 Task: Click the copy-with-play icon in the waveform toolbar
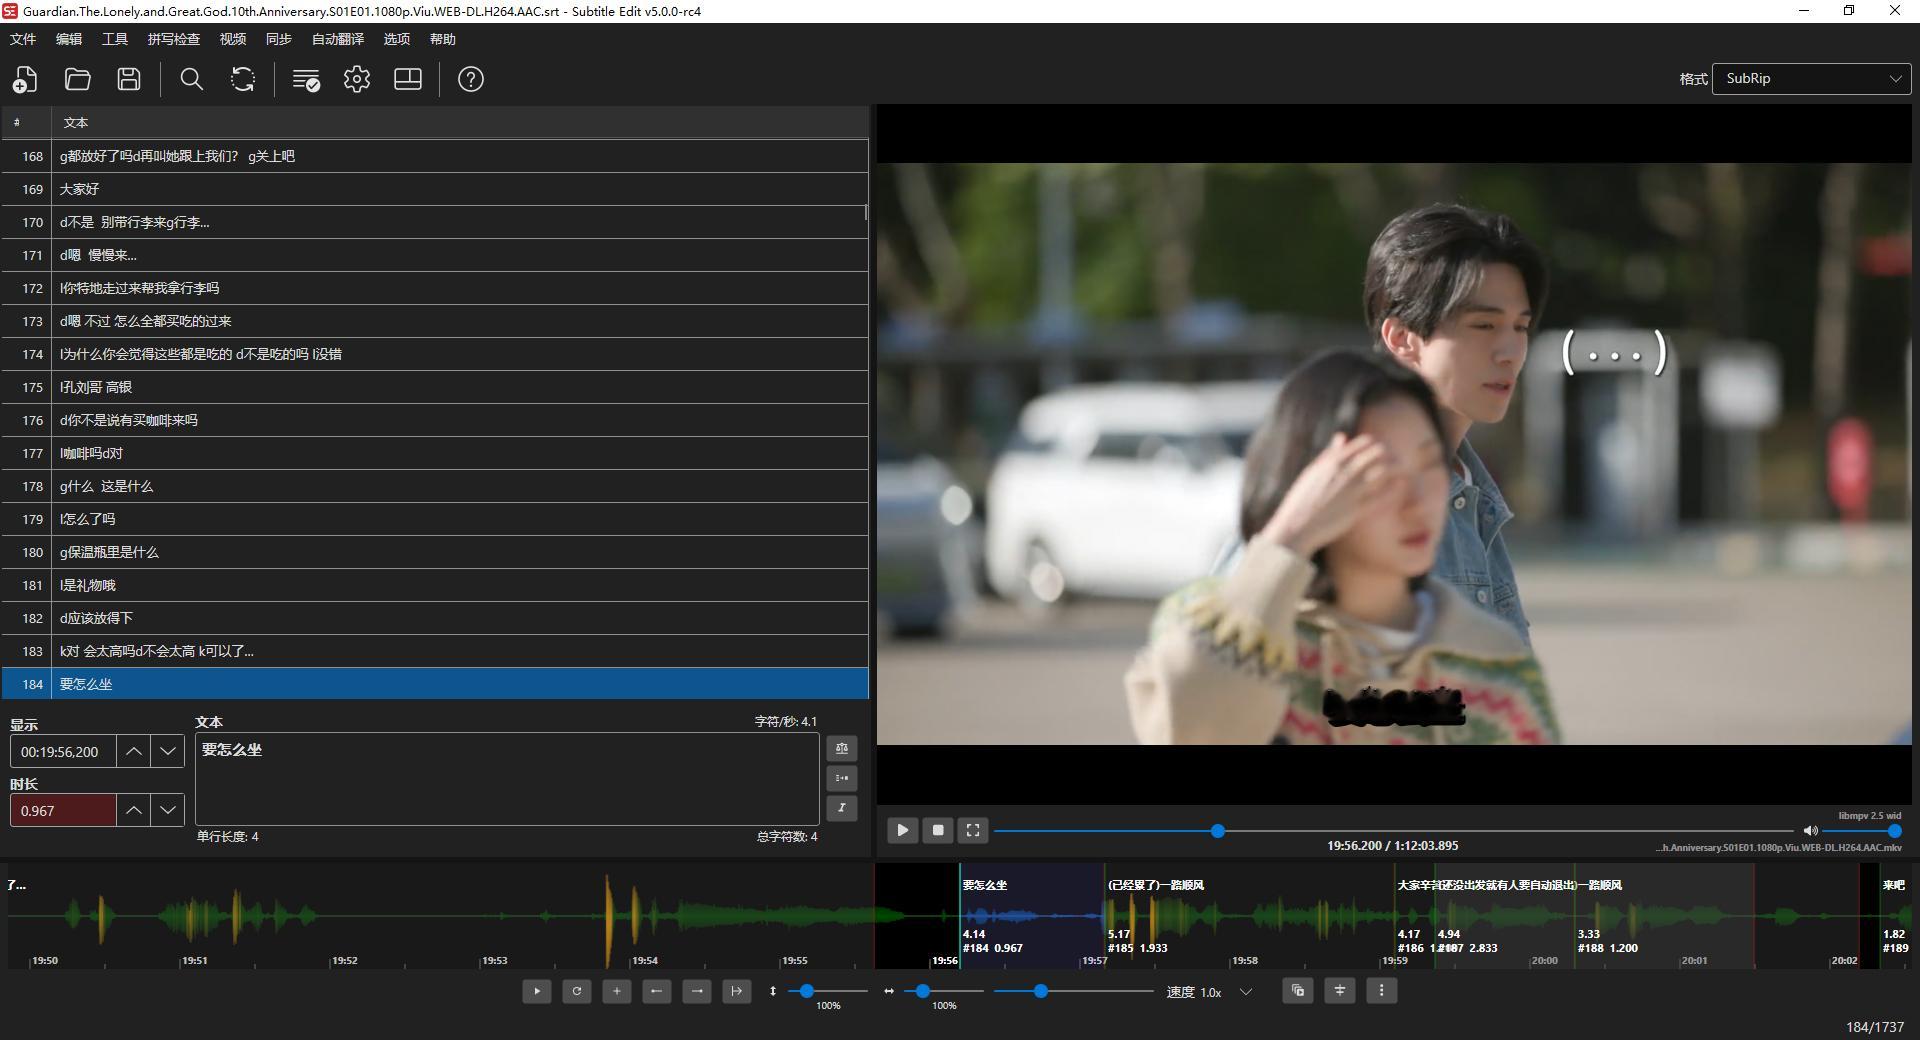point(1298,991)
